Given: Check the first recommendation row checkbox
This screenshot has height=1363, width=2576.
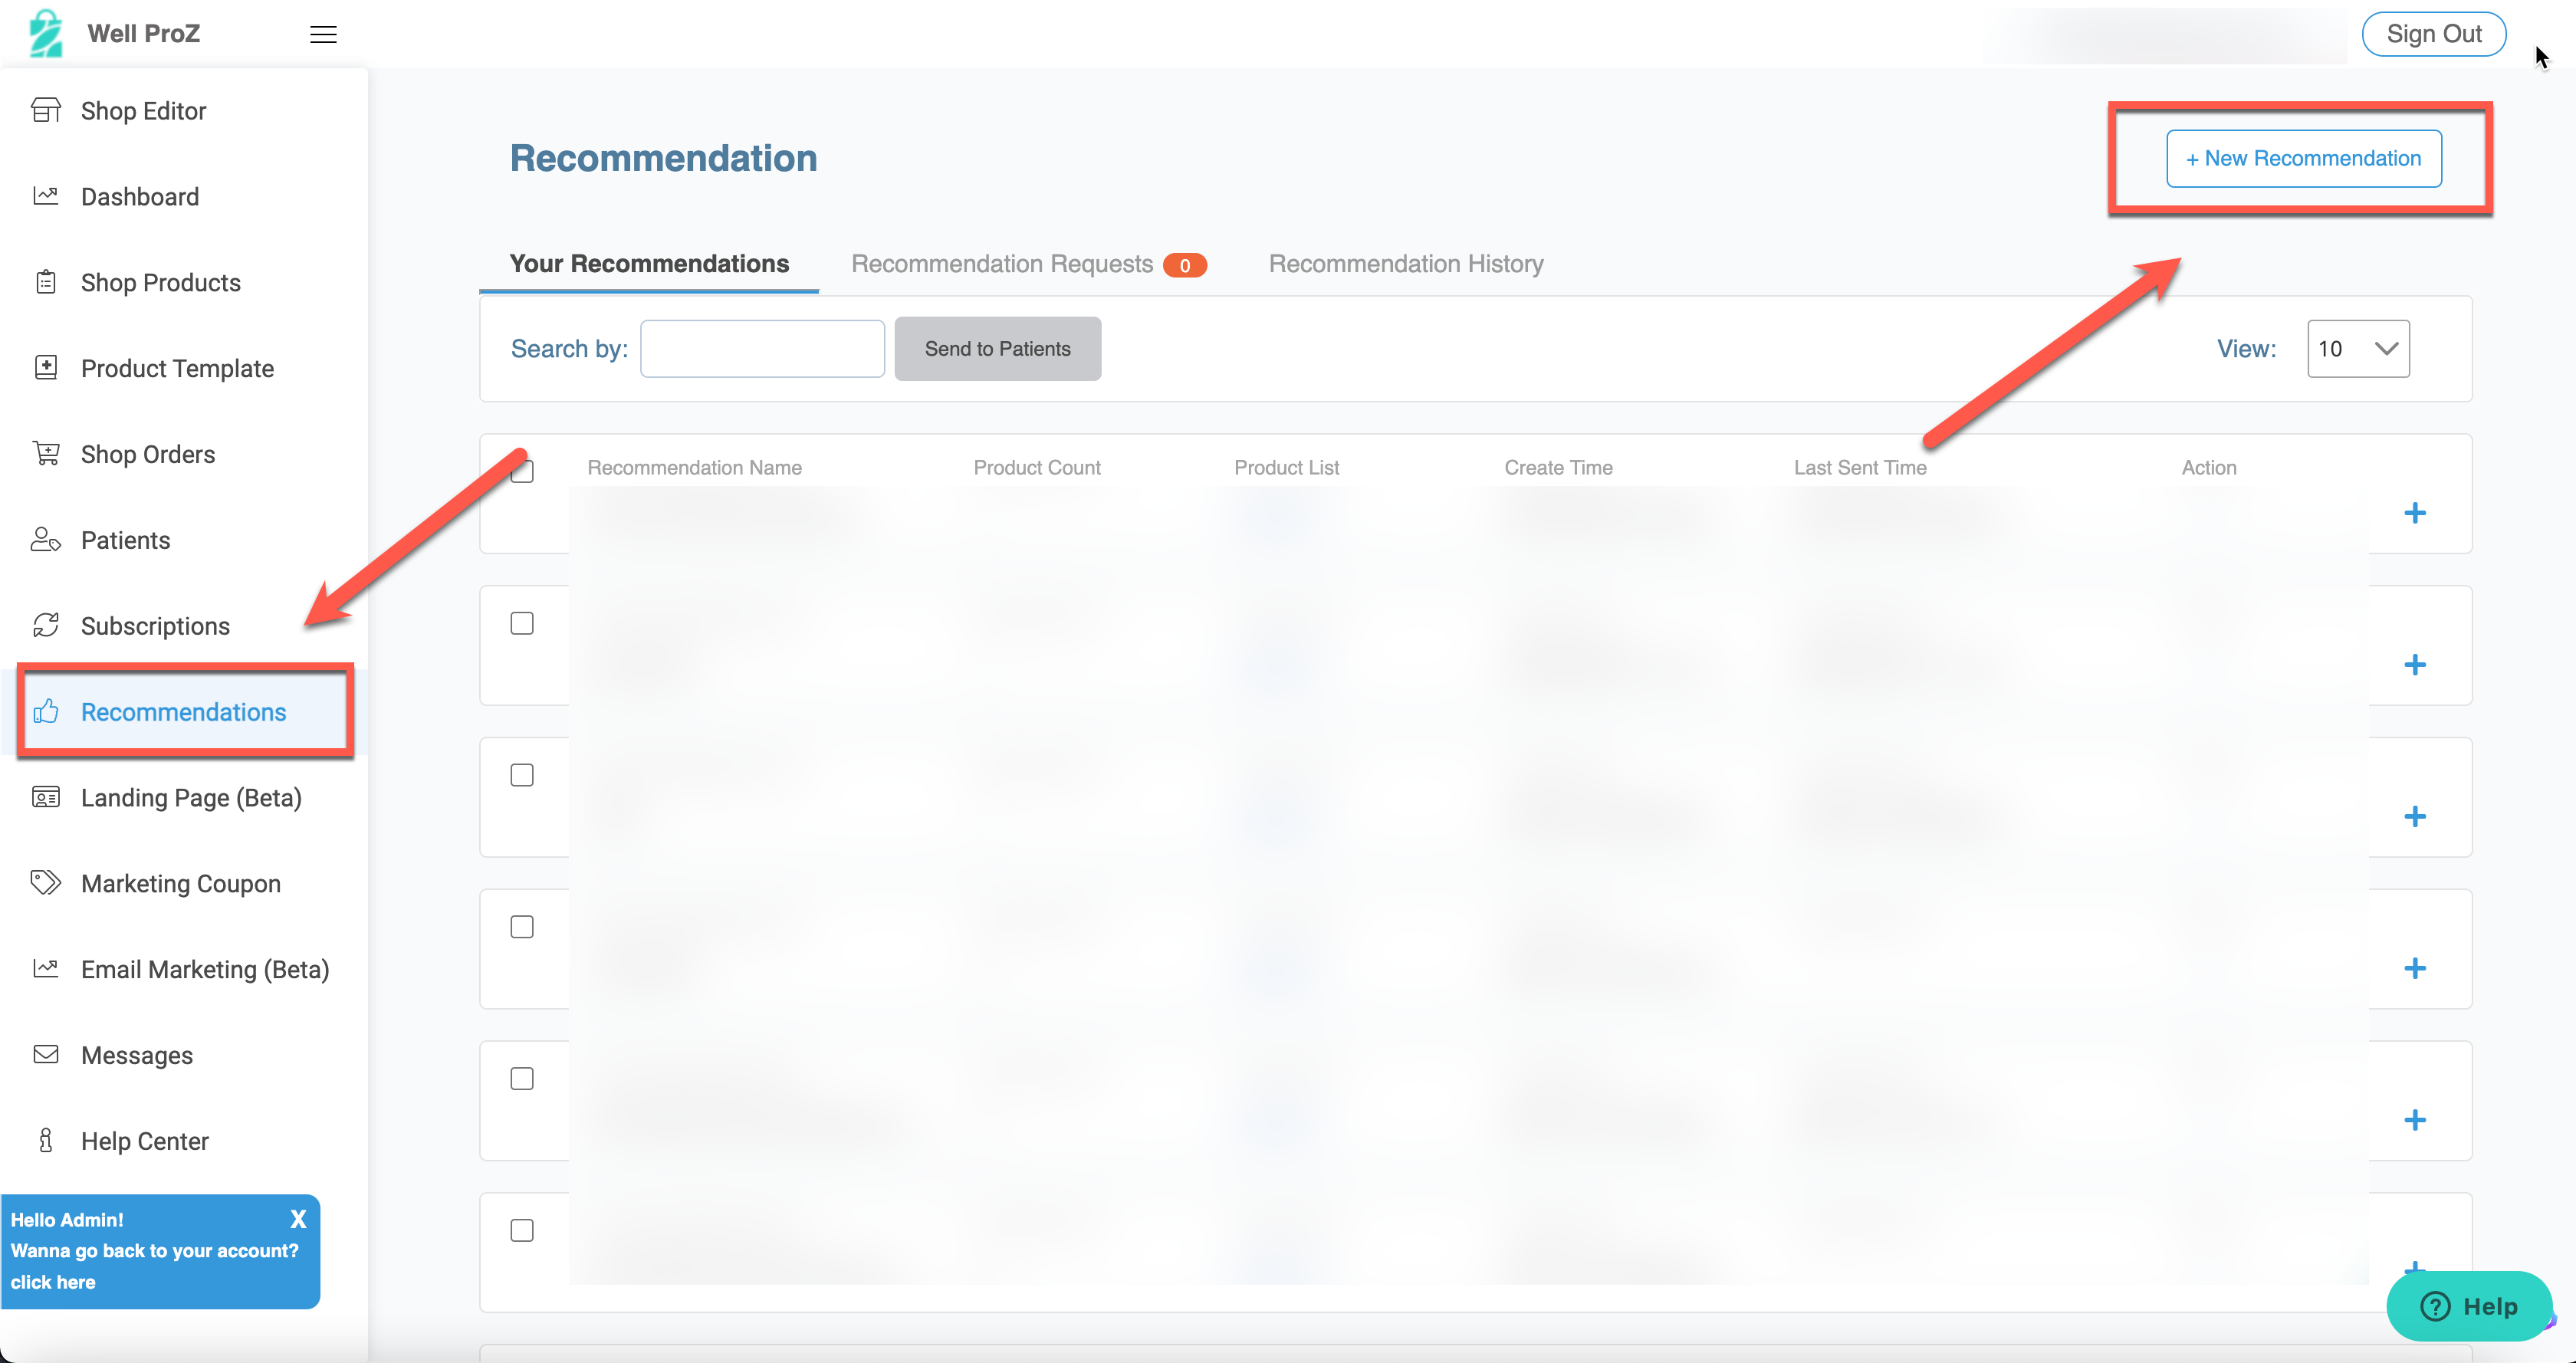Looking at the screenshot, I should pos(522,622).
